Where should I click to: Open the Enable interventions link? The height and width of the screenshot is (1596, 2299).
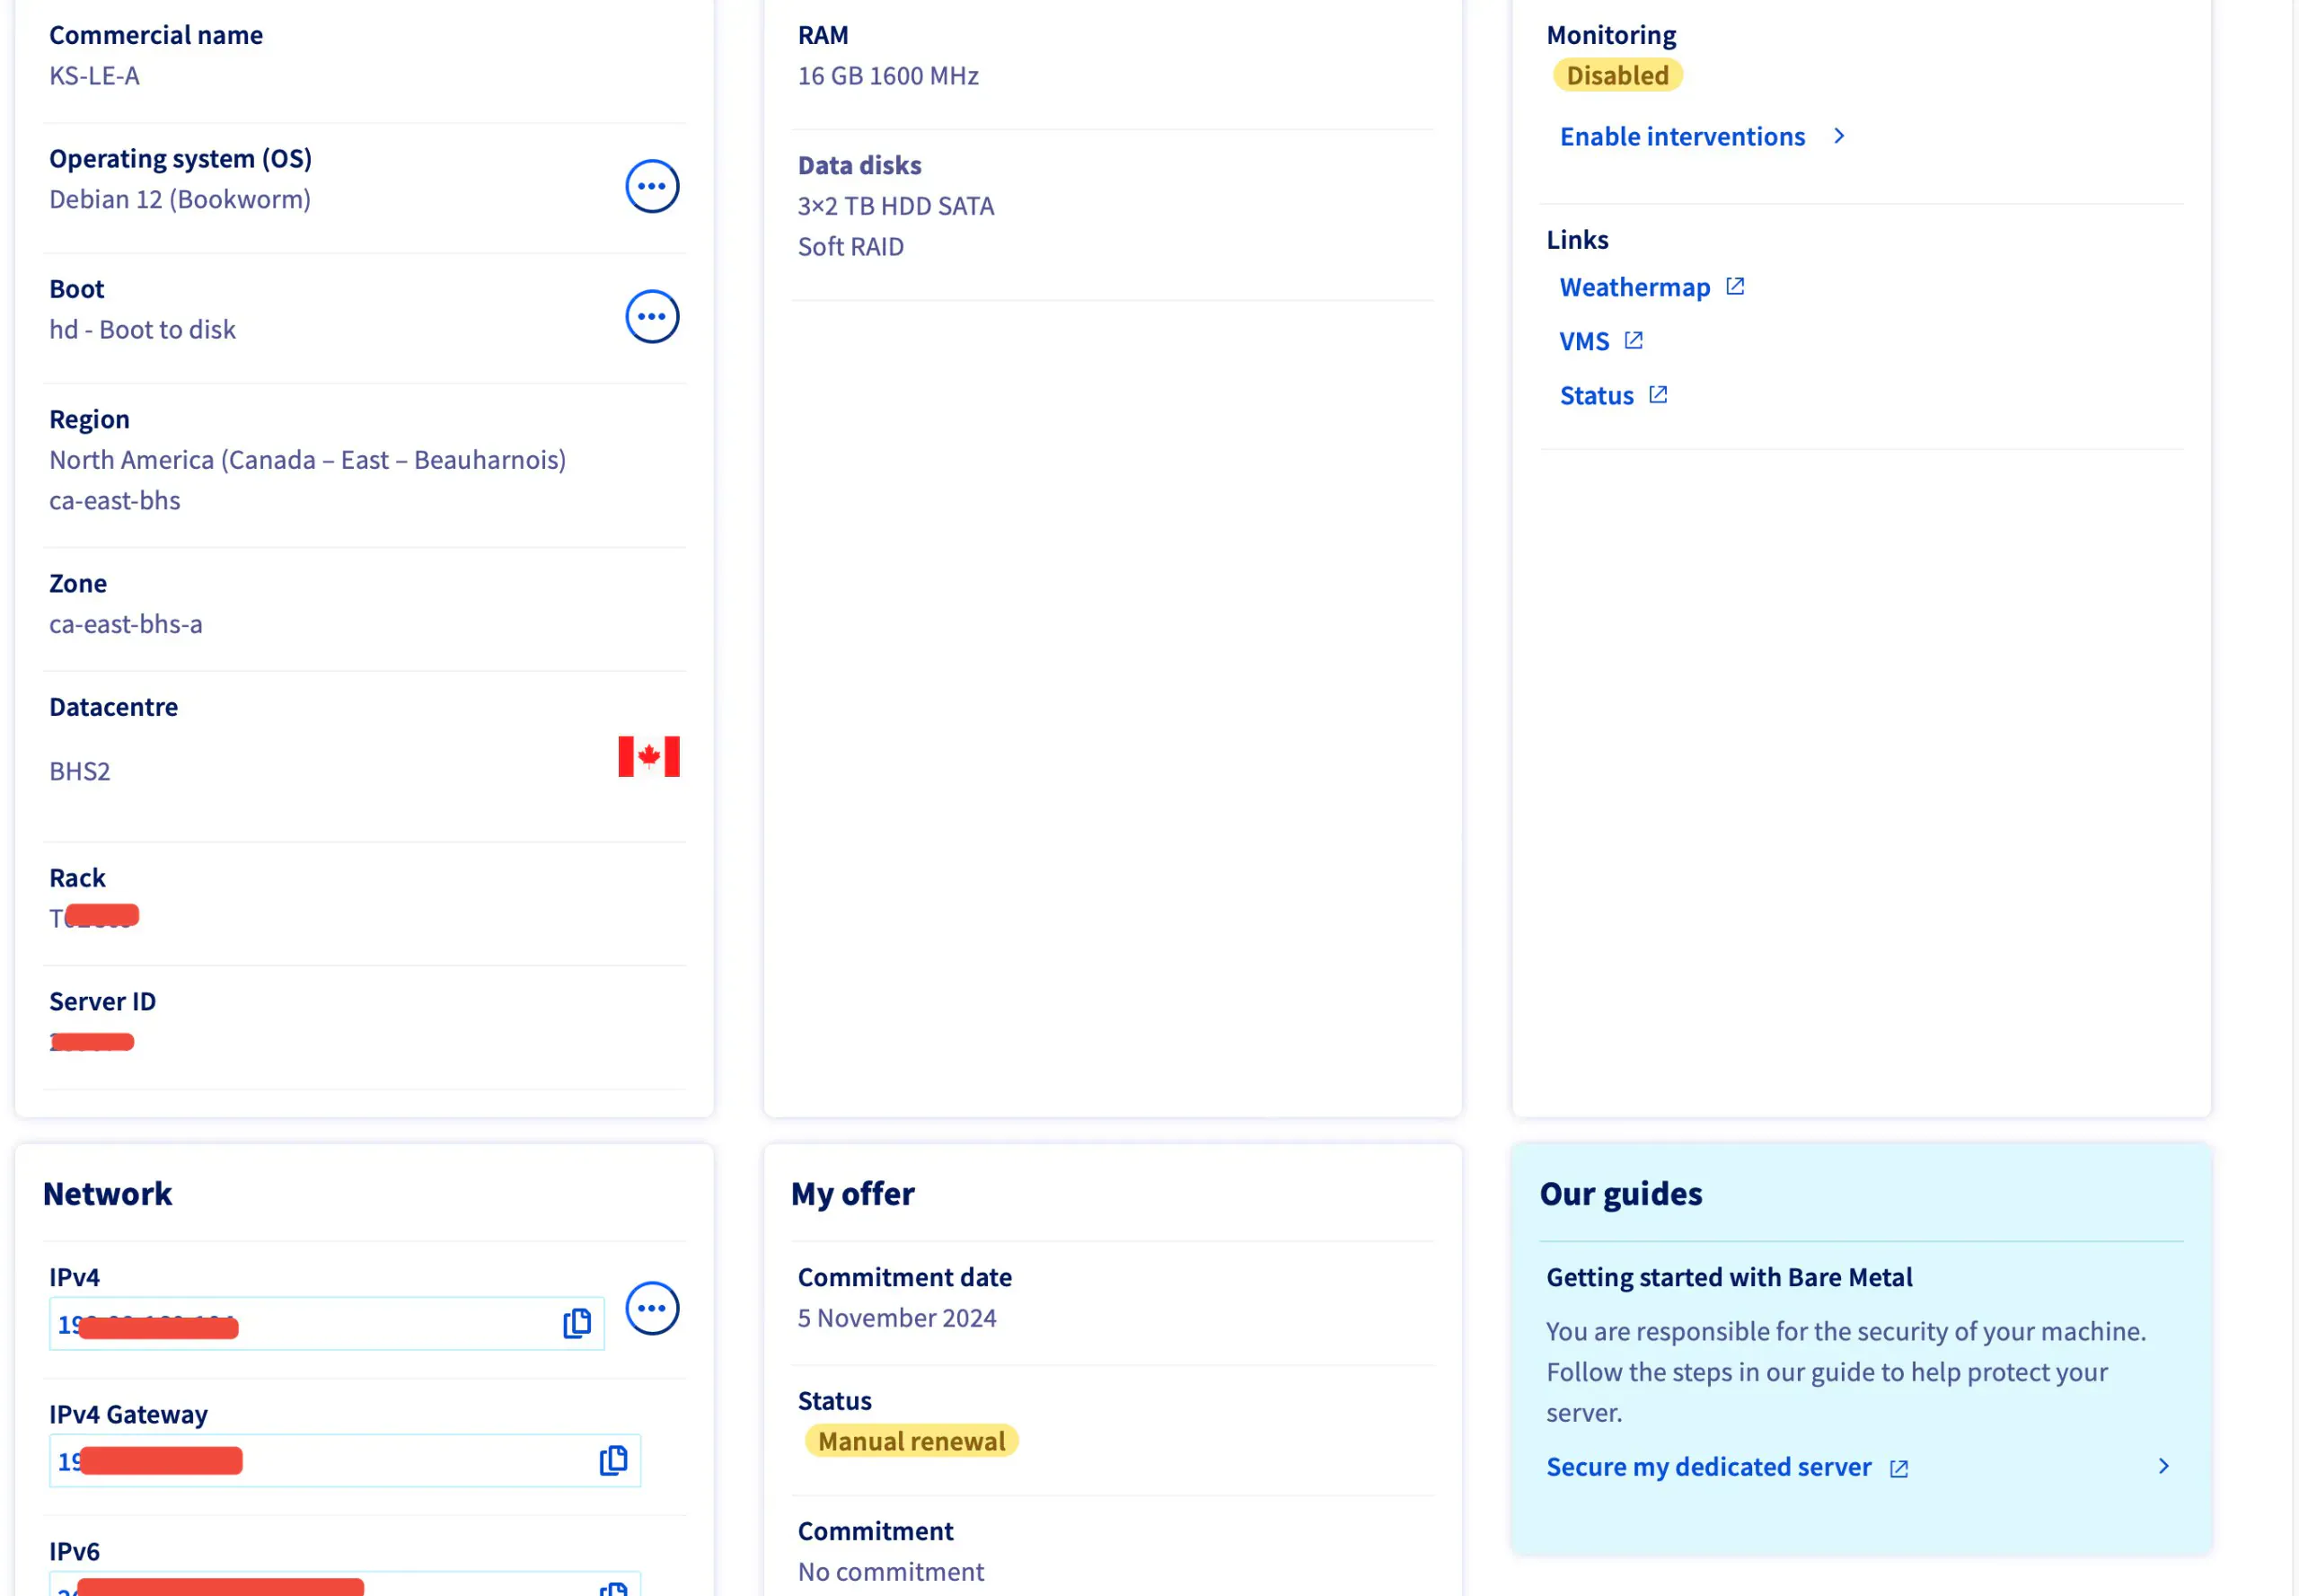pyautogui.click(x=1682, y=136)
